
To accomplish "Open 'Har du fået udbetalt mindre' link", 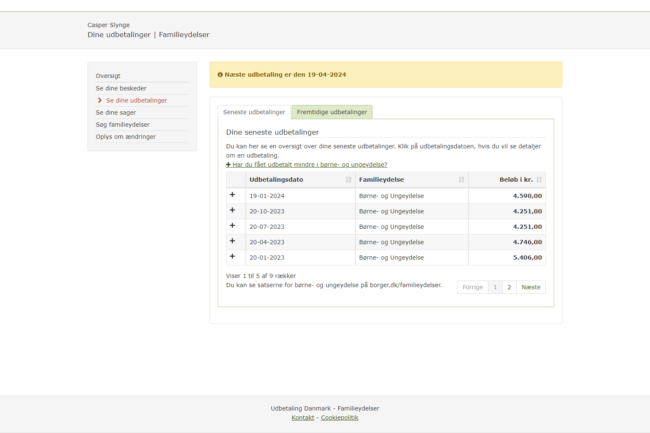I will (309, 164).
